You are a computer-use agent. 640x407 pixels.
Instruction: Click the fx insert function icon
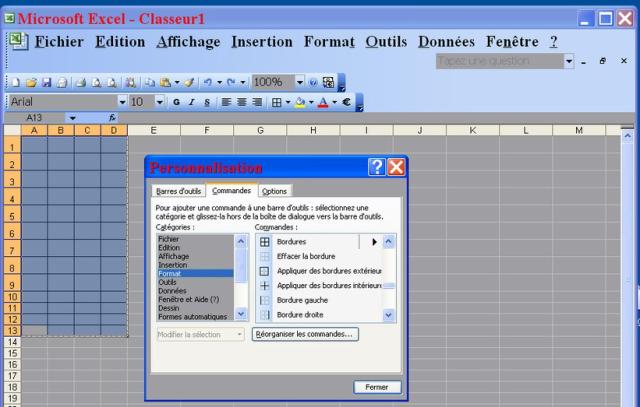(x=112, y=118)
